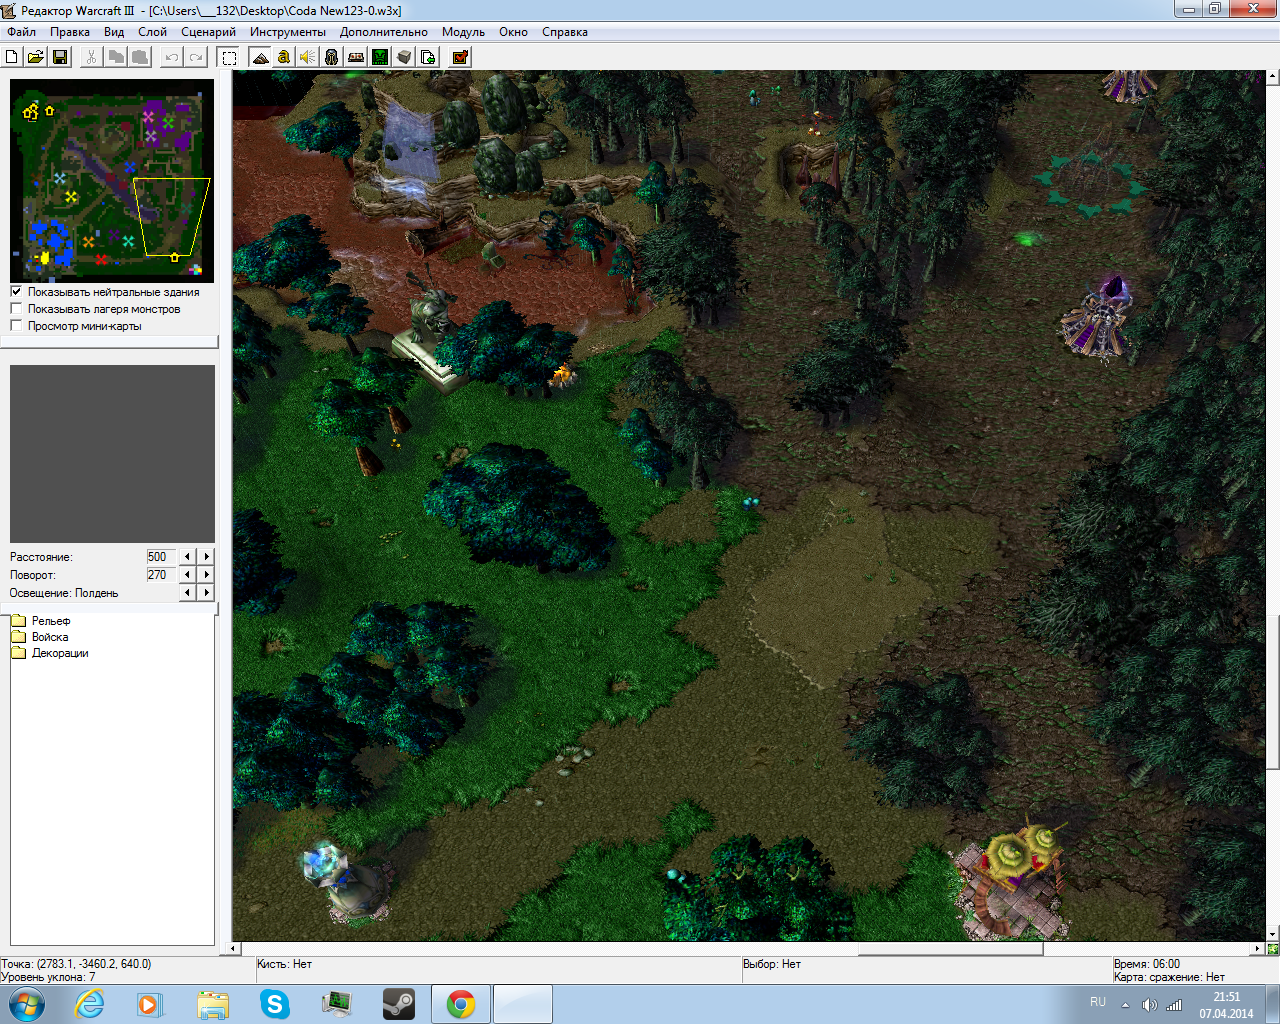Open the 'Файл' menu
1280x1024 pixels.
click(x=21, y=32)
